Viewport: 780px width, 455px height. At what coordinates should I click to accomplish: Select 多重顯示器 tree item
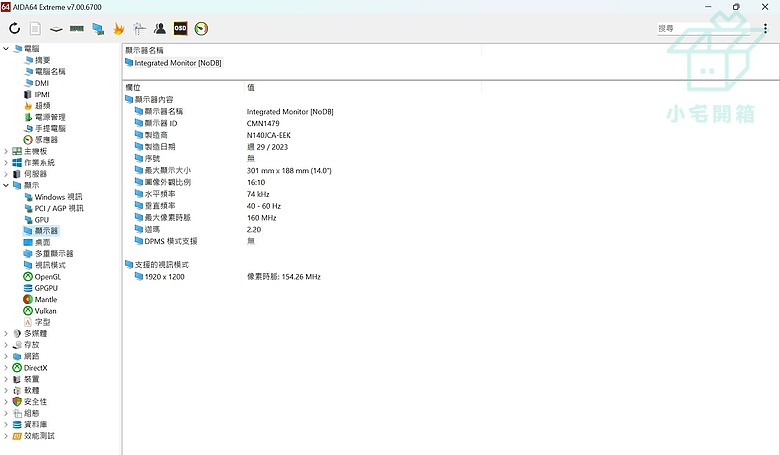point(48,254)
